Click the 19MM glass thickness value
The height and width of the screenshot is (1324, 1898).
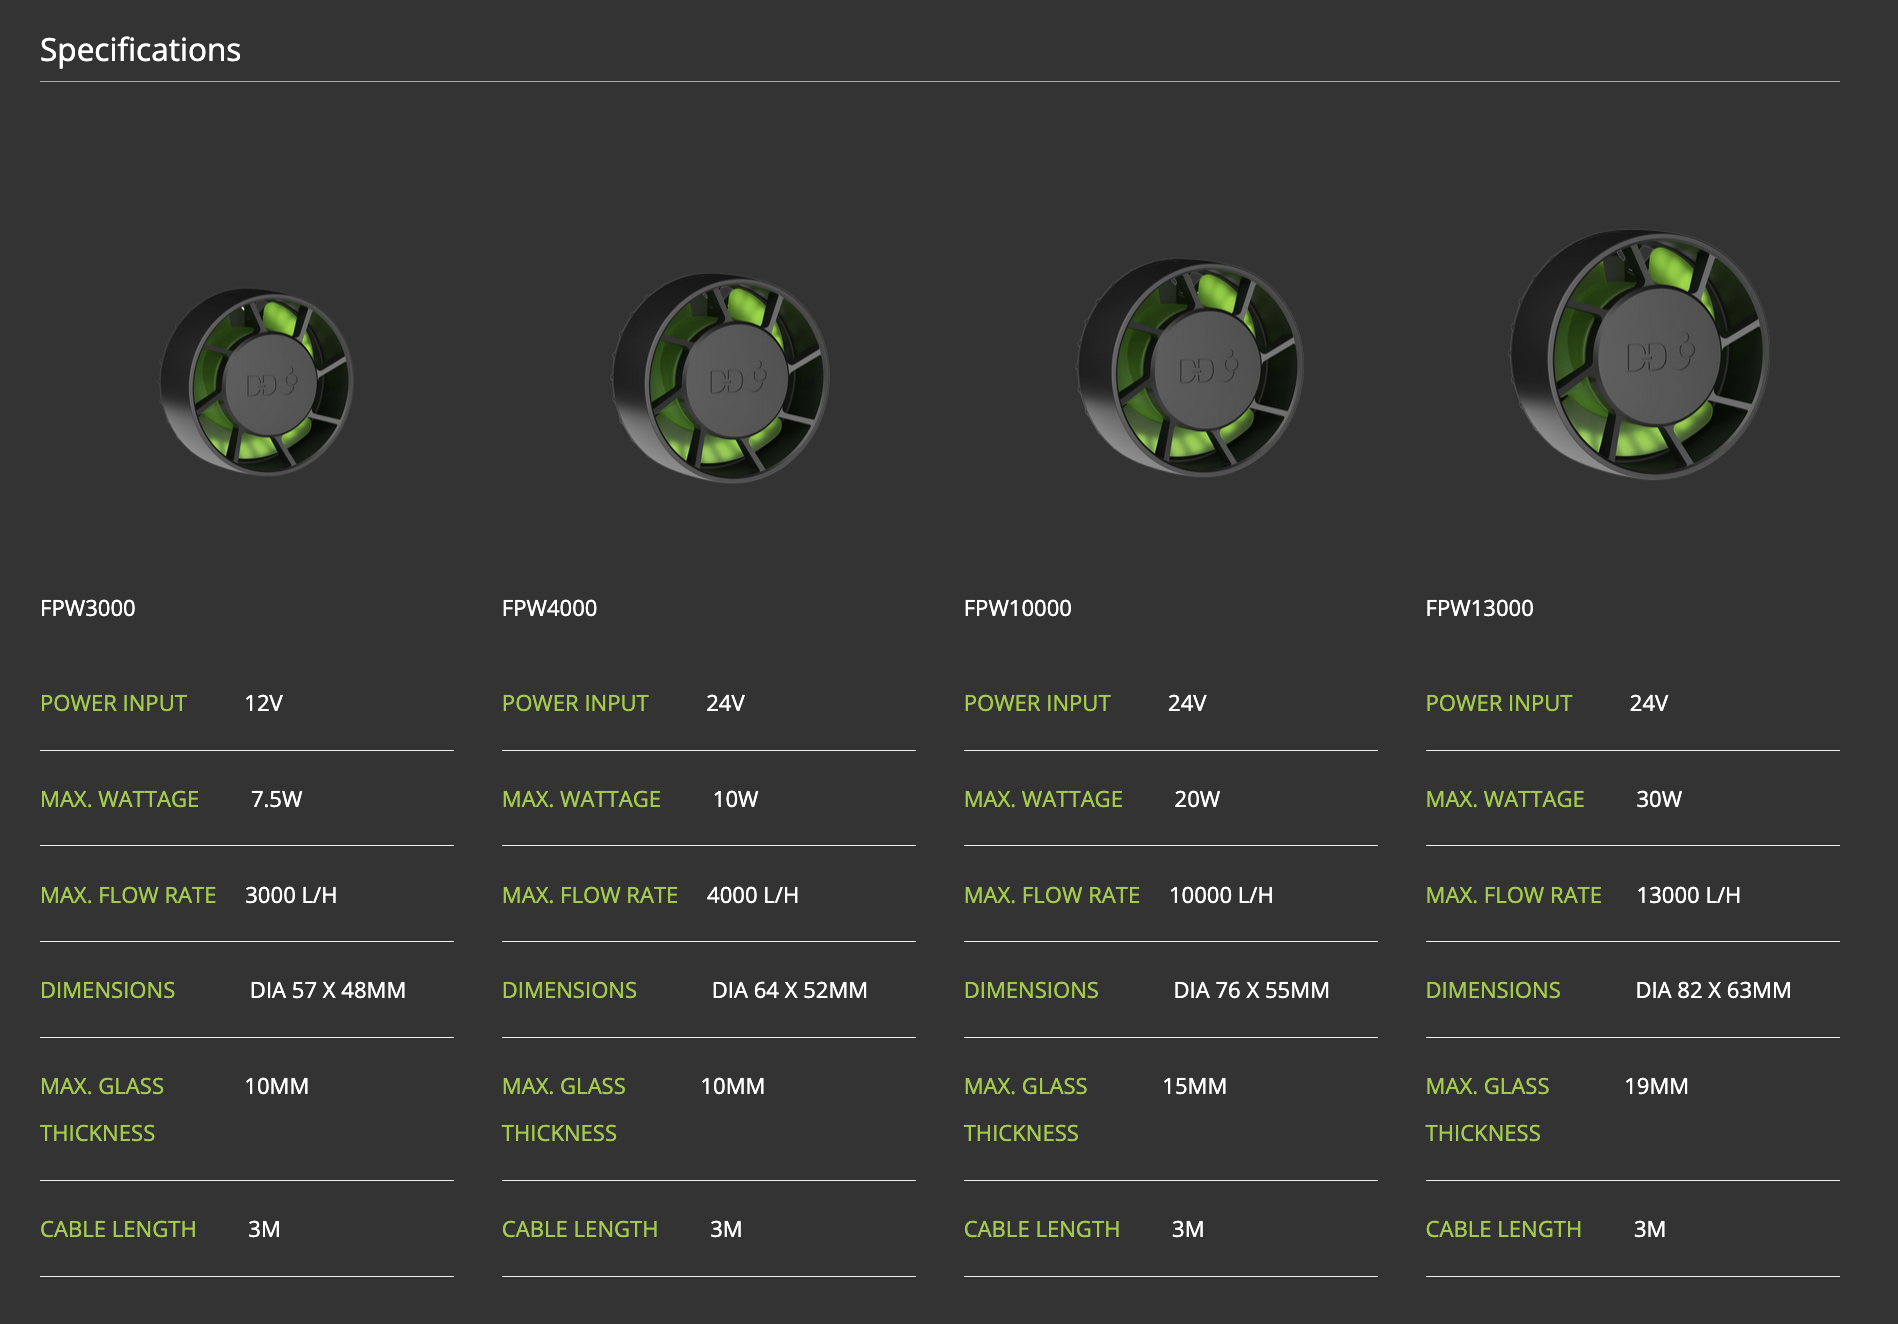[1655, 1086]
